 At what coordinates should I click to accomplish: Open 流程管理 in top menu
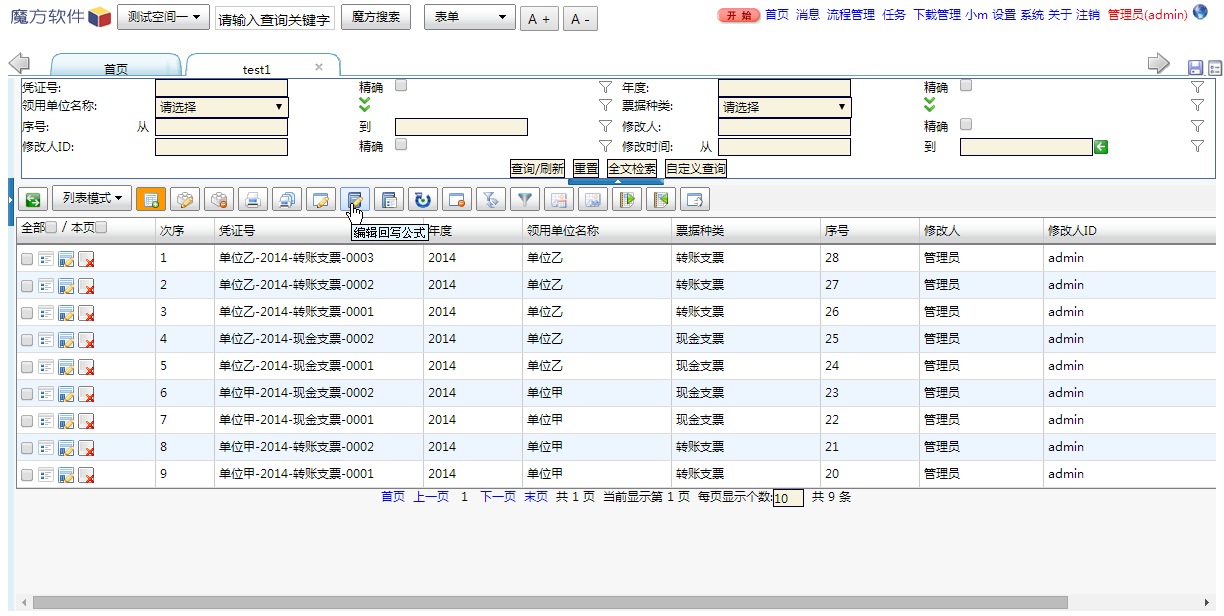[x=851, y=15]
